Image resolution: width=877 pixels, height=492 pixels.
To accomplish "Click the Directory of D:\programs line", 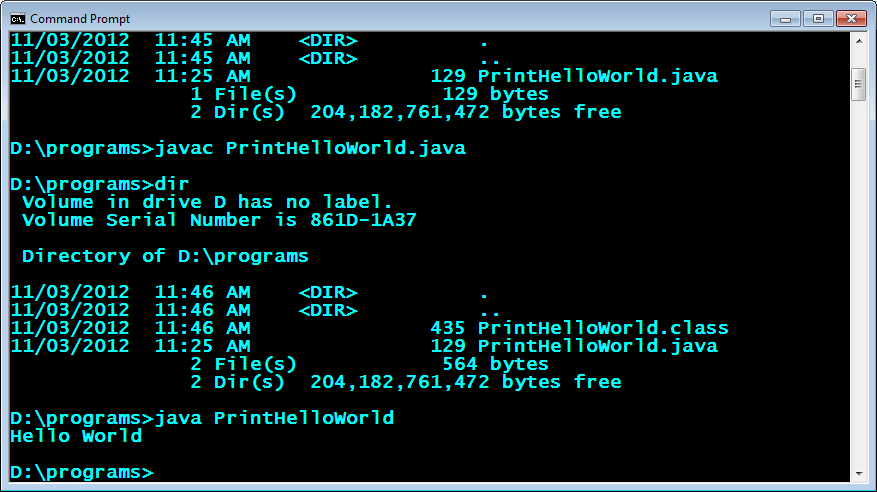I will [165, 256].
